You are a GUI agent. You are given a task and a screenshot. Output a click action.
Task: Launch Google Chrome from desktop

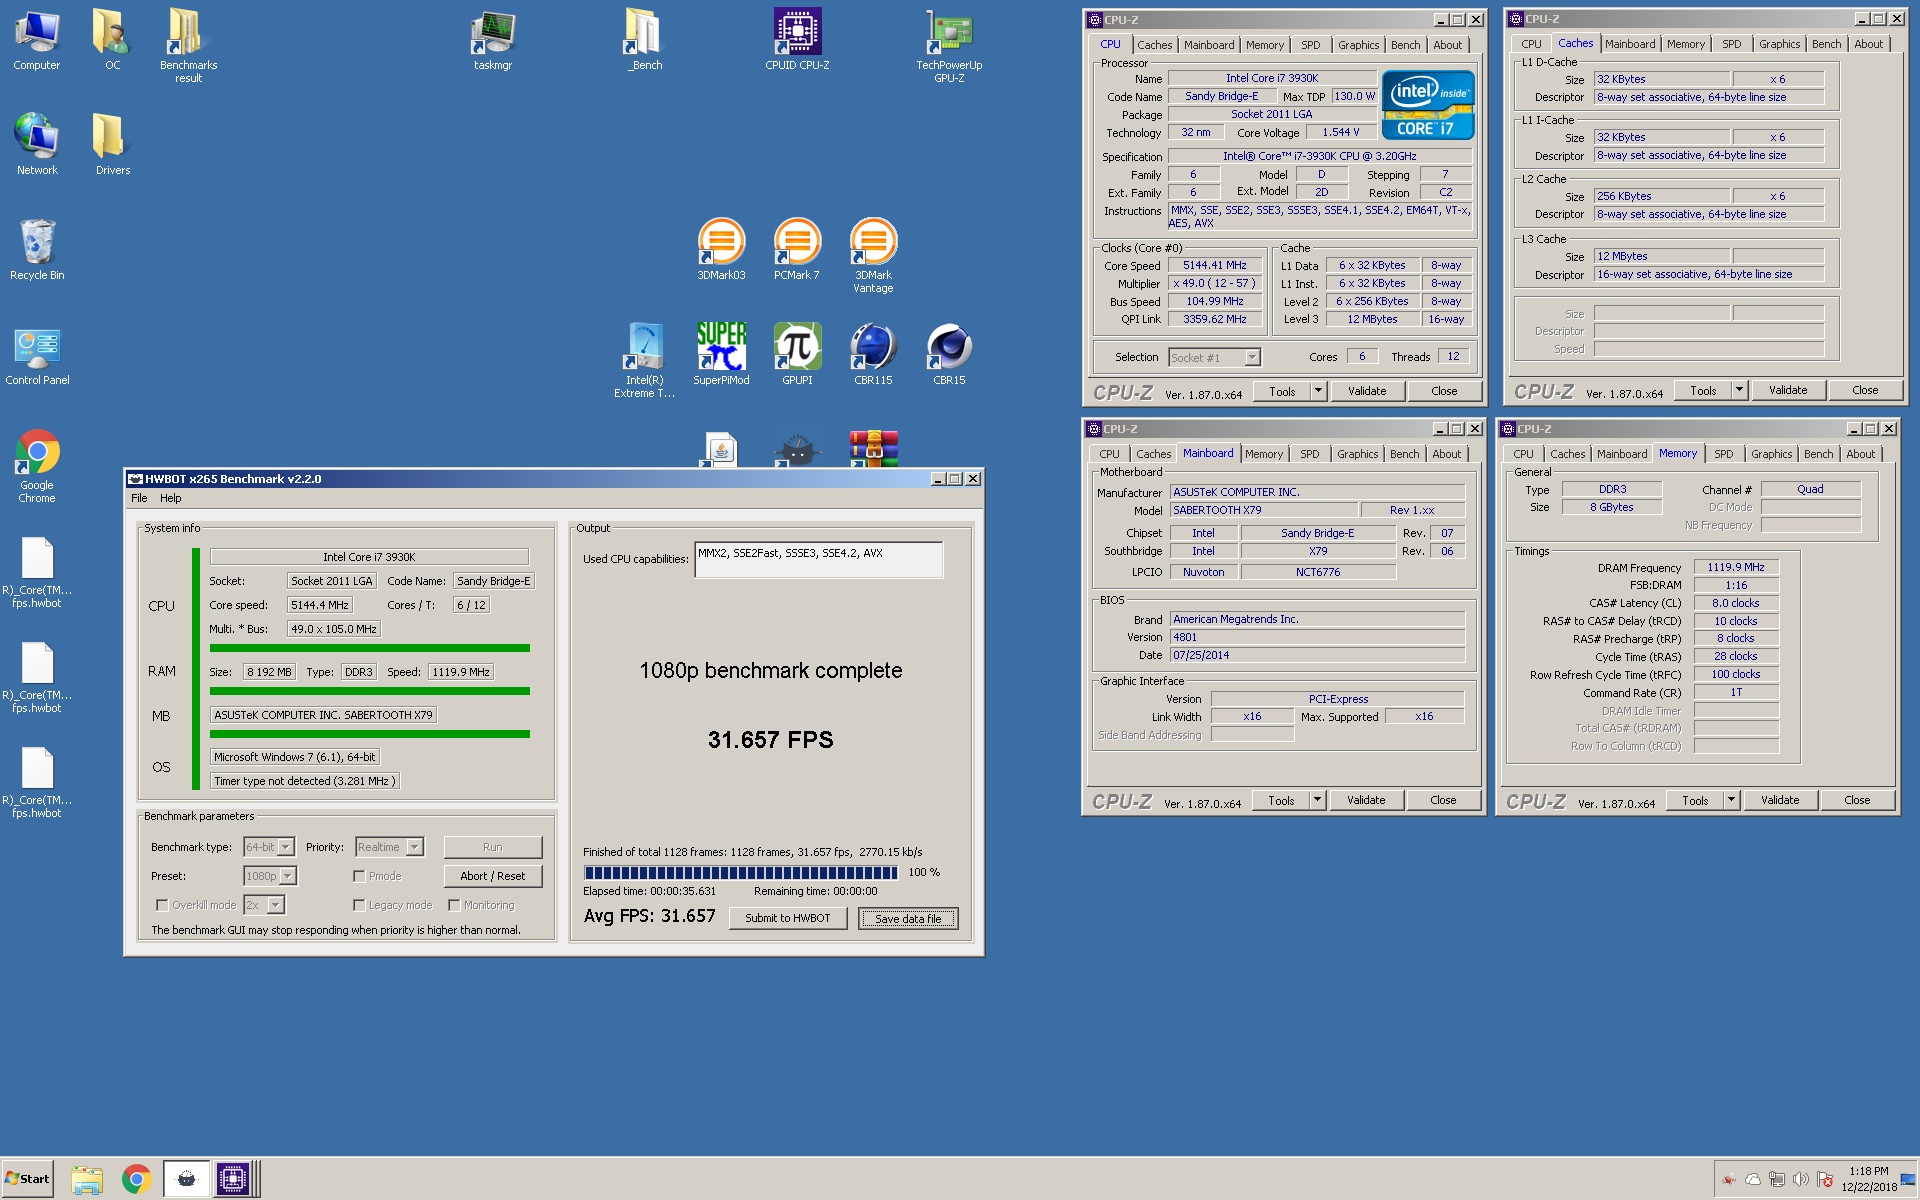[37, 465]
